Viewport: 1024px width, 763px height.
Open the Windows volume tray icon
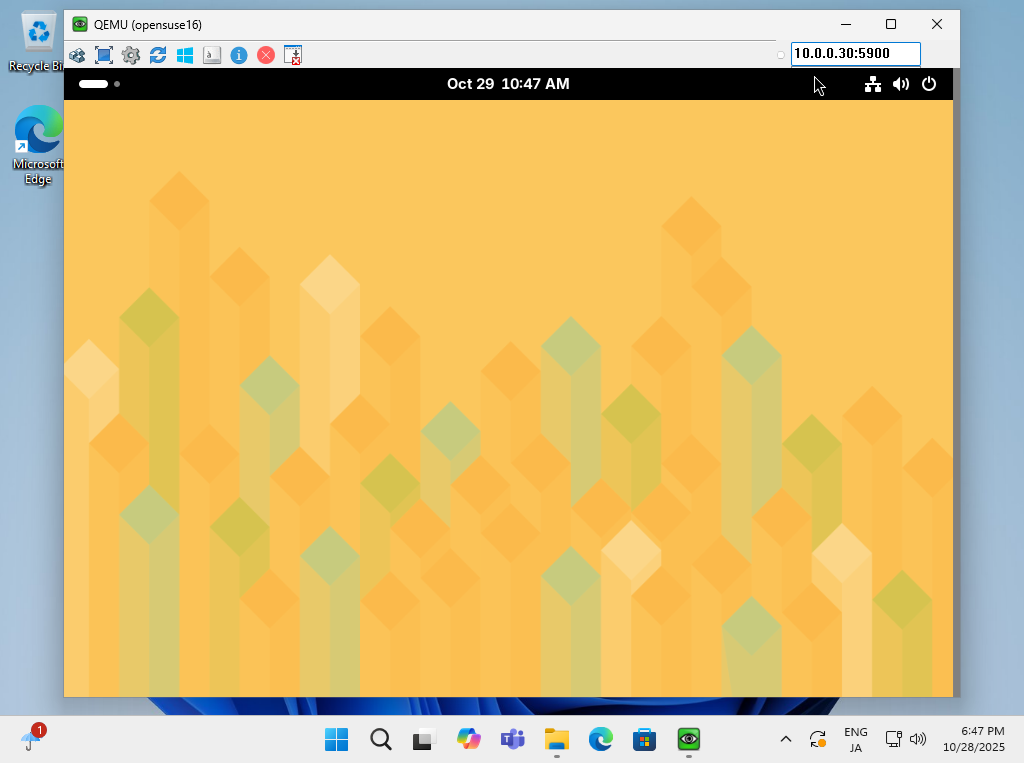[x=918, y=739]
